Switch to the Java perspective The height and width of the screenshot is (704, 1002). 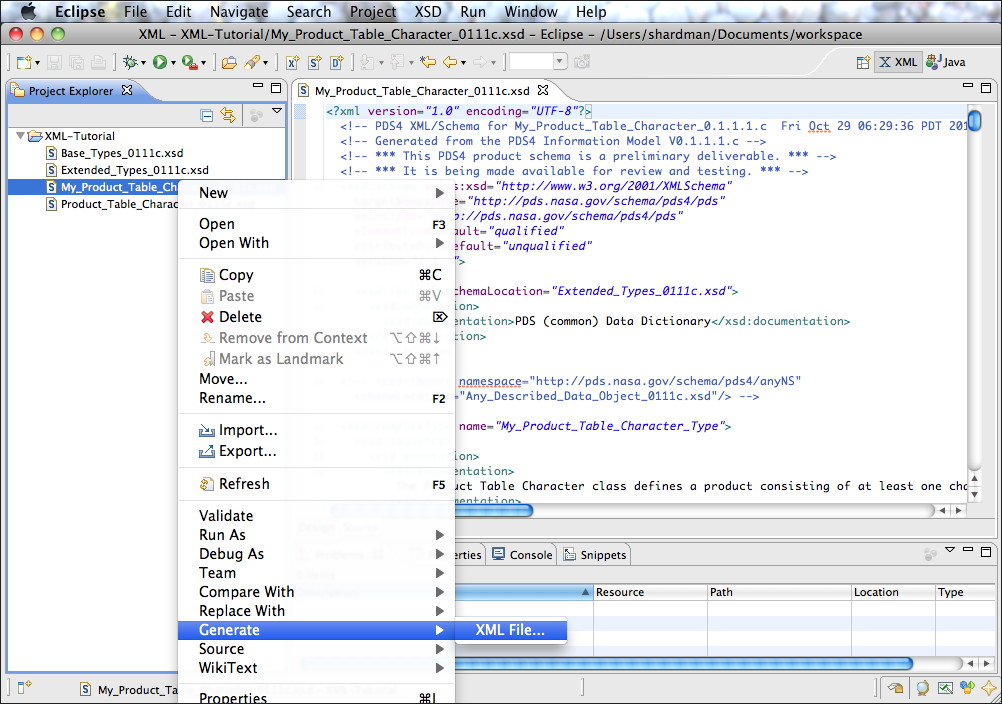(x=946, y=62)
